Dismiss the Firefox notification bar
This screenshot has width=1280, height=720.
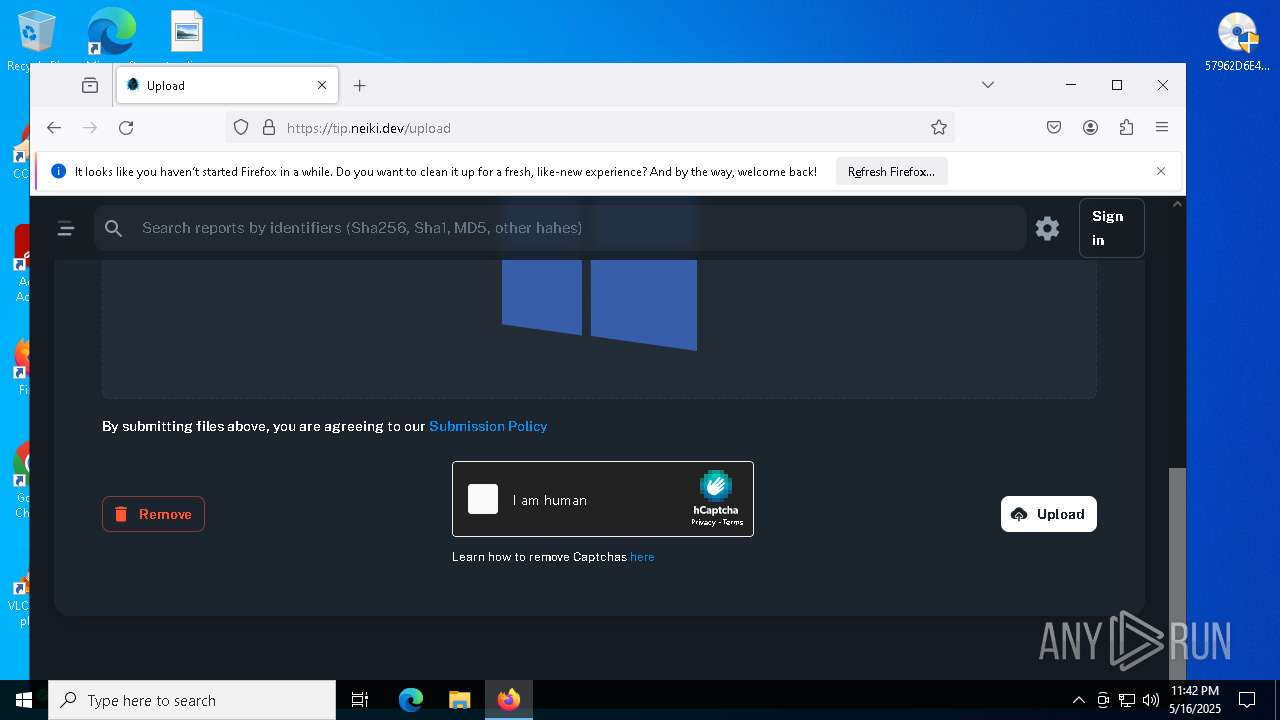pyautogui.click(x=1161, y=171)
